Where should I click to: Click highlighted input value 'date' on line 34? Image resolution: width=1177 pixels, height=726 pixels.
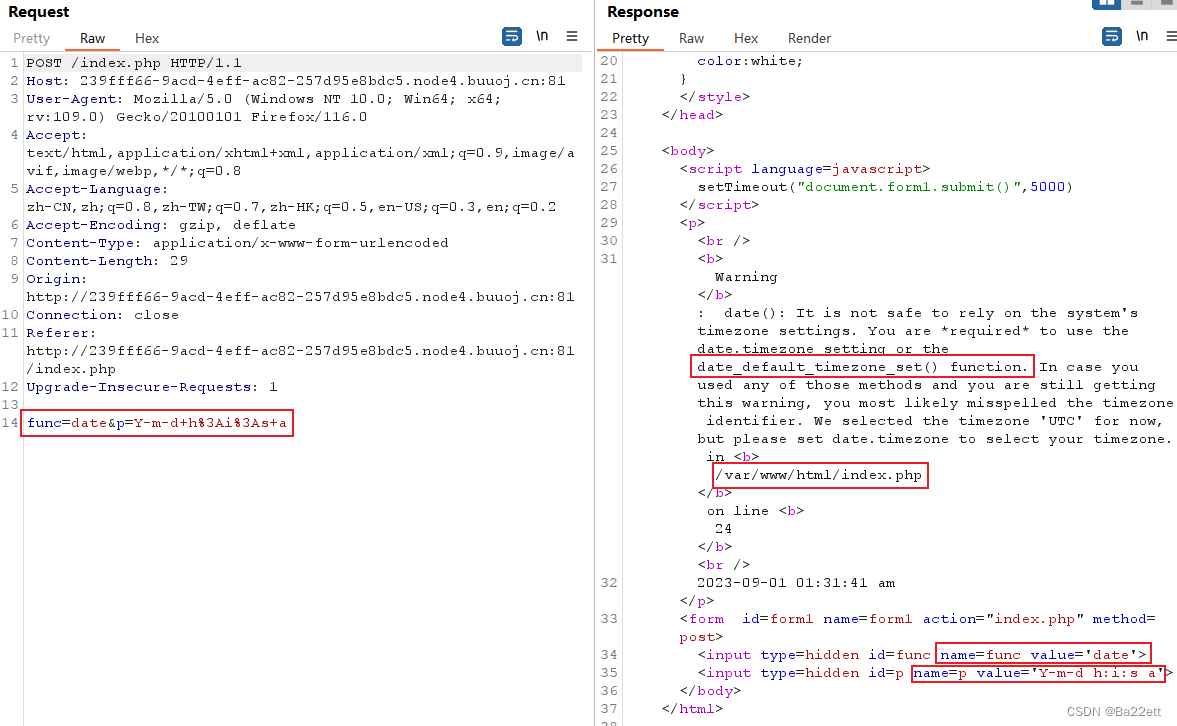click(x=1045, y=654)
